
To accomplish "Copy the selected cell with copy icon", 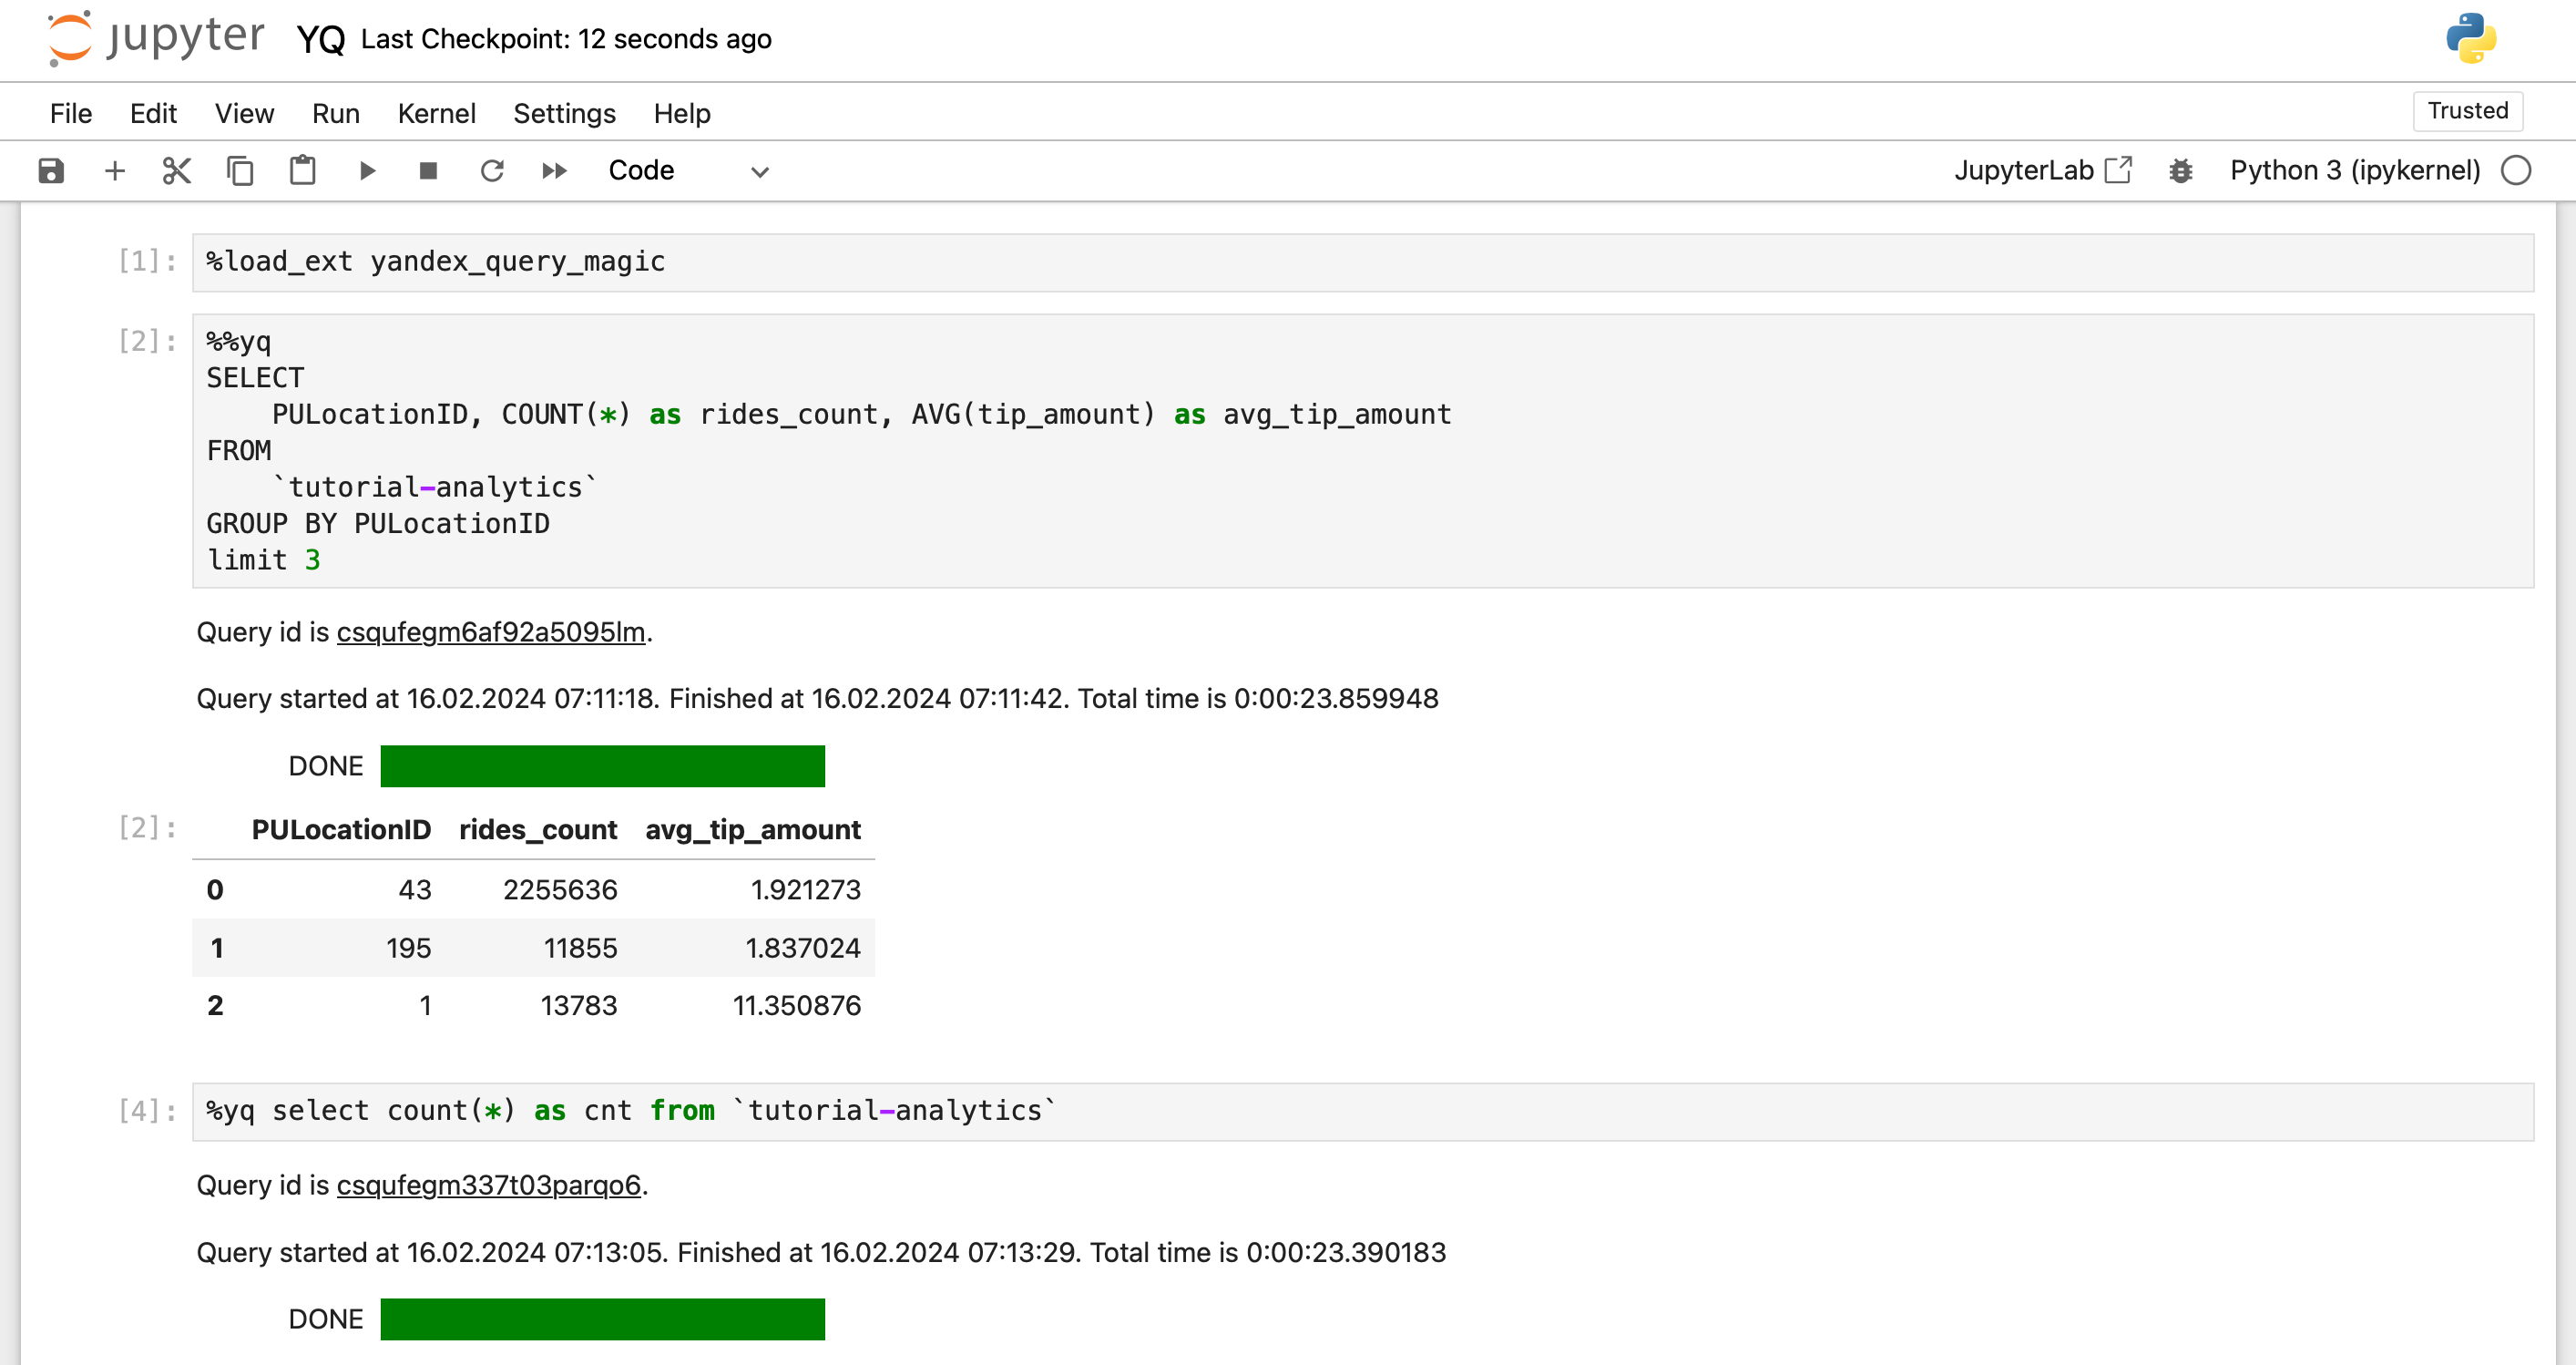I will (x=239, y=170).
